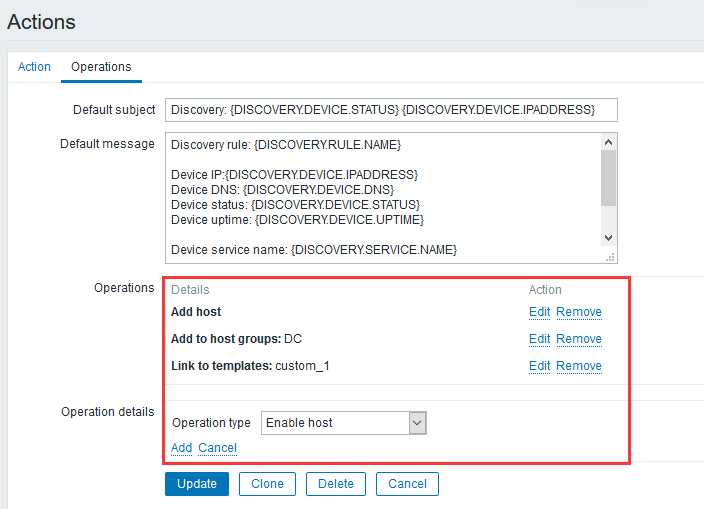The image size is (704, 509).
Task: Click the textarea resize handle
Action: pyautogui.click(x=610, y=257)
